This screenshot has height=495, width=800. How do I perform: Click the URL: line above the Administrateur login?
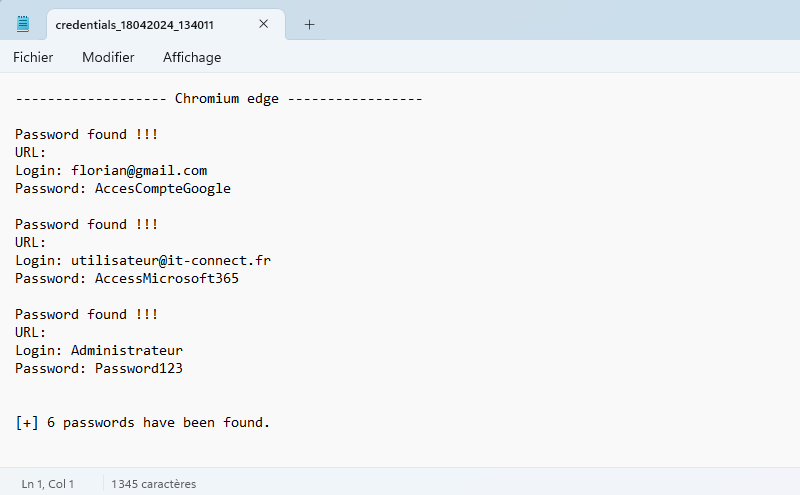coord(31,332)
